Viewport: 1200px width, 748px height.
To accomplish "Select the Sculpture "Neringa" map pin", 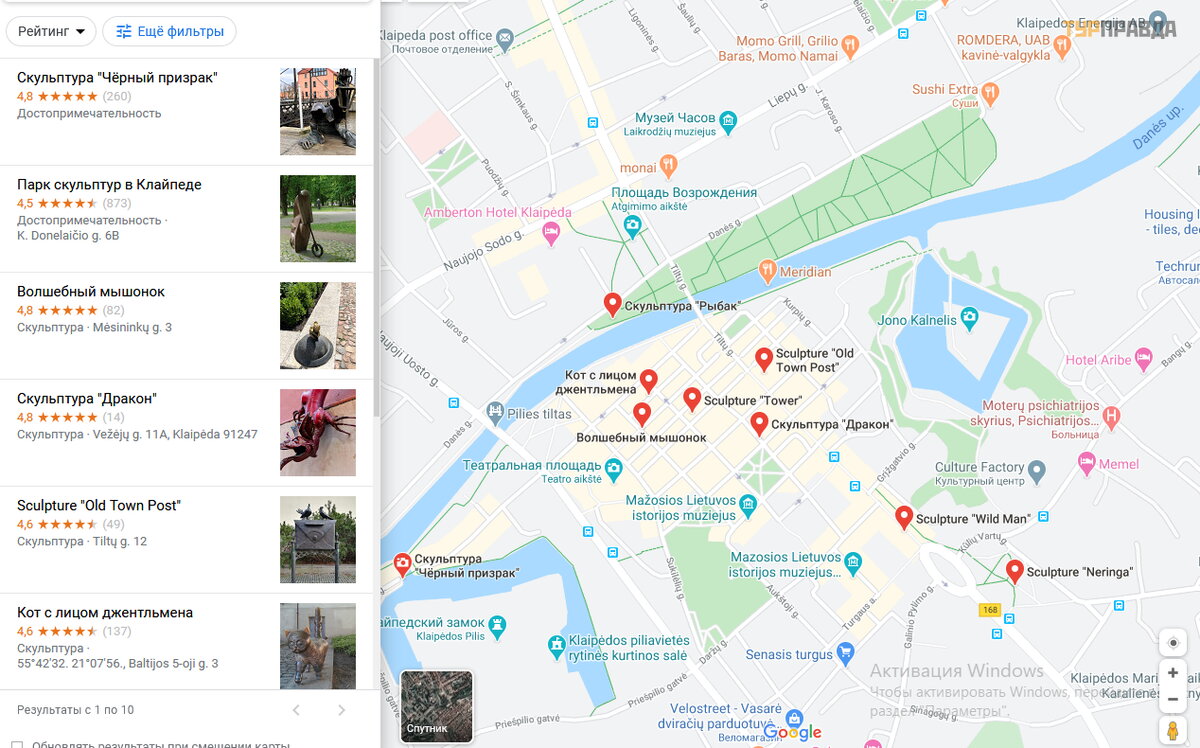I will (x=1014, y=572).
